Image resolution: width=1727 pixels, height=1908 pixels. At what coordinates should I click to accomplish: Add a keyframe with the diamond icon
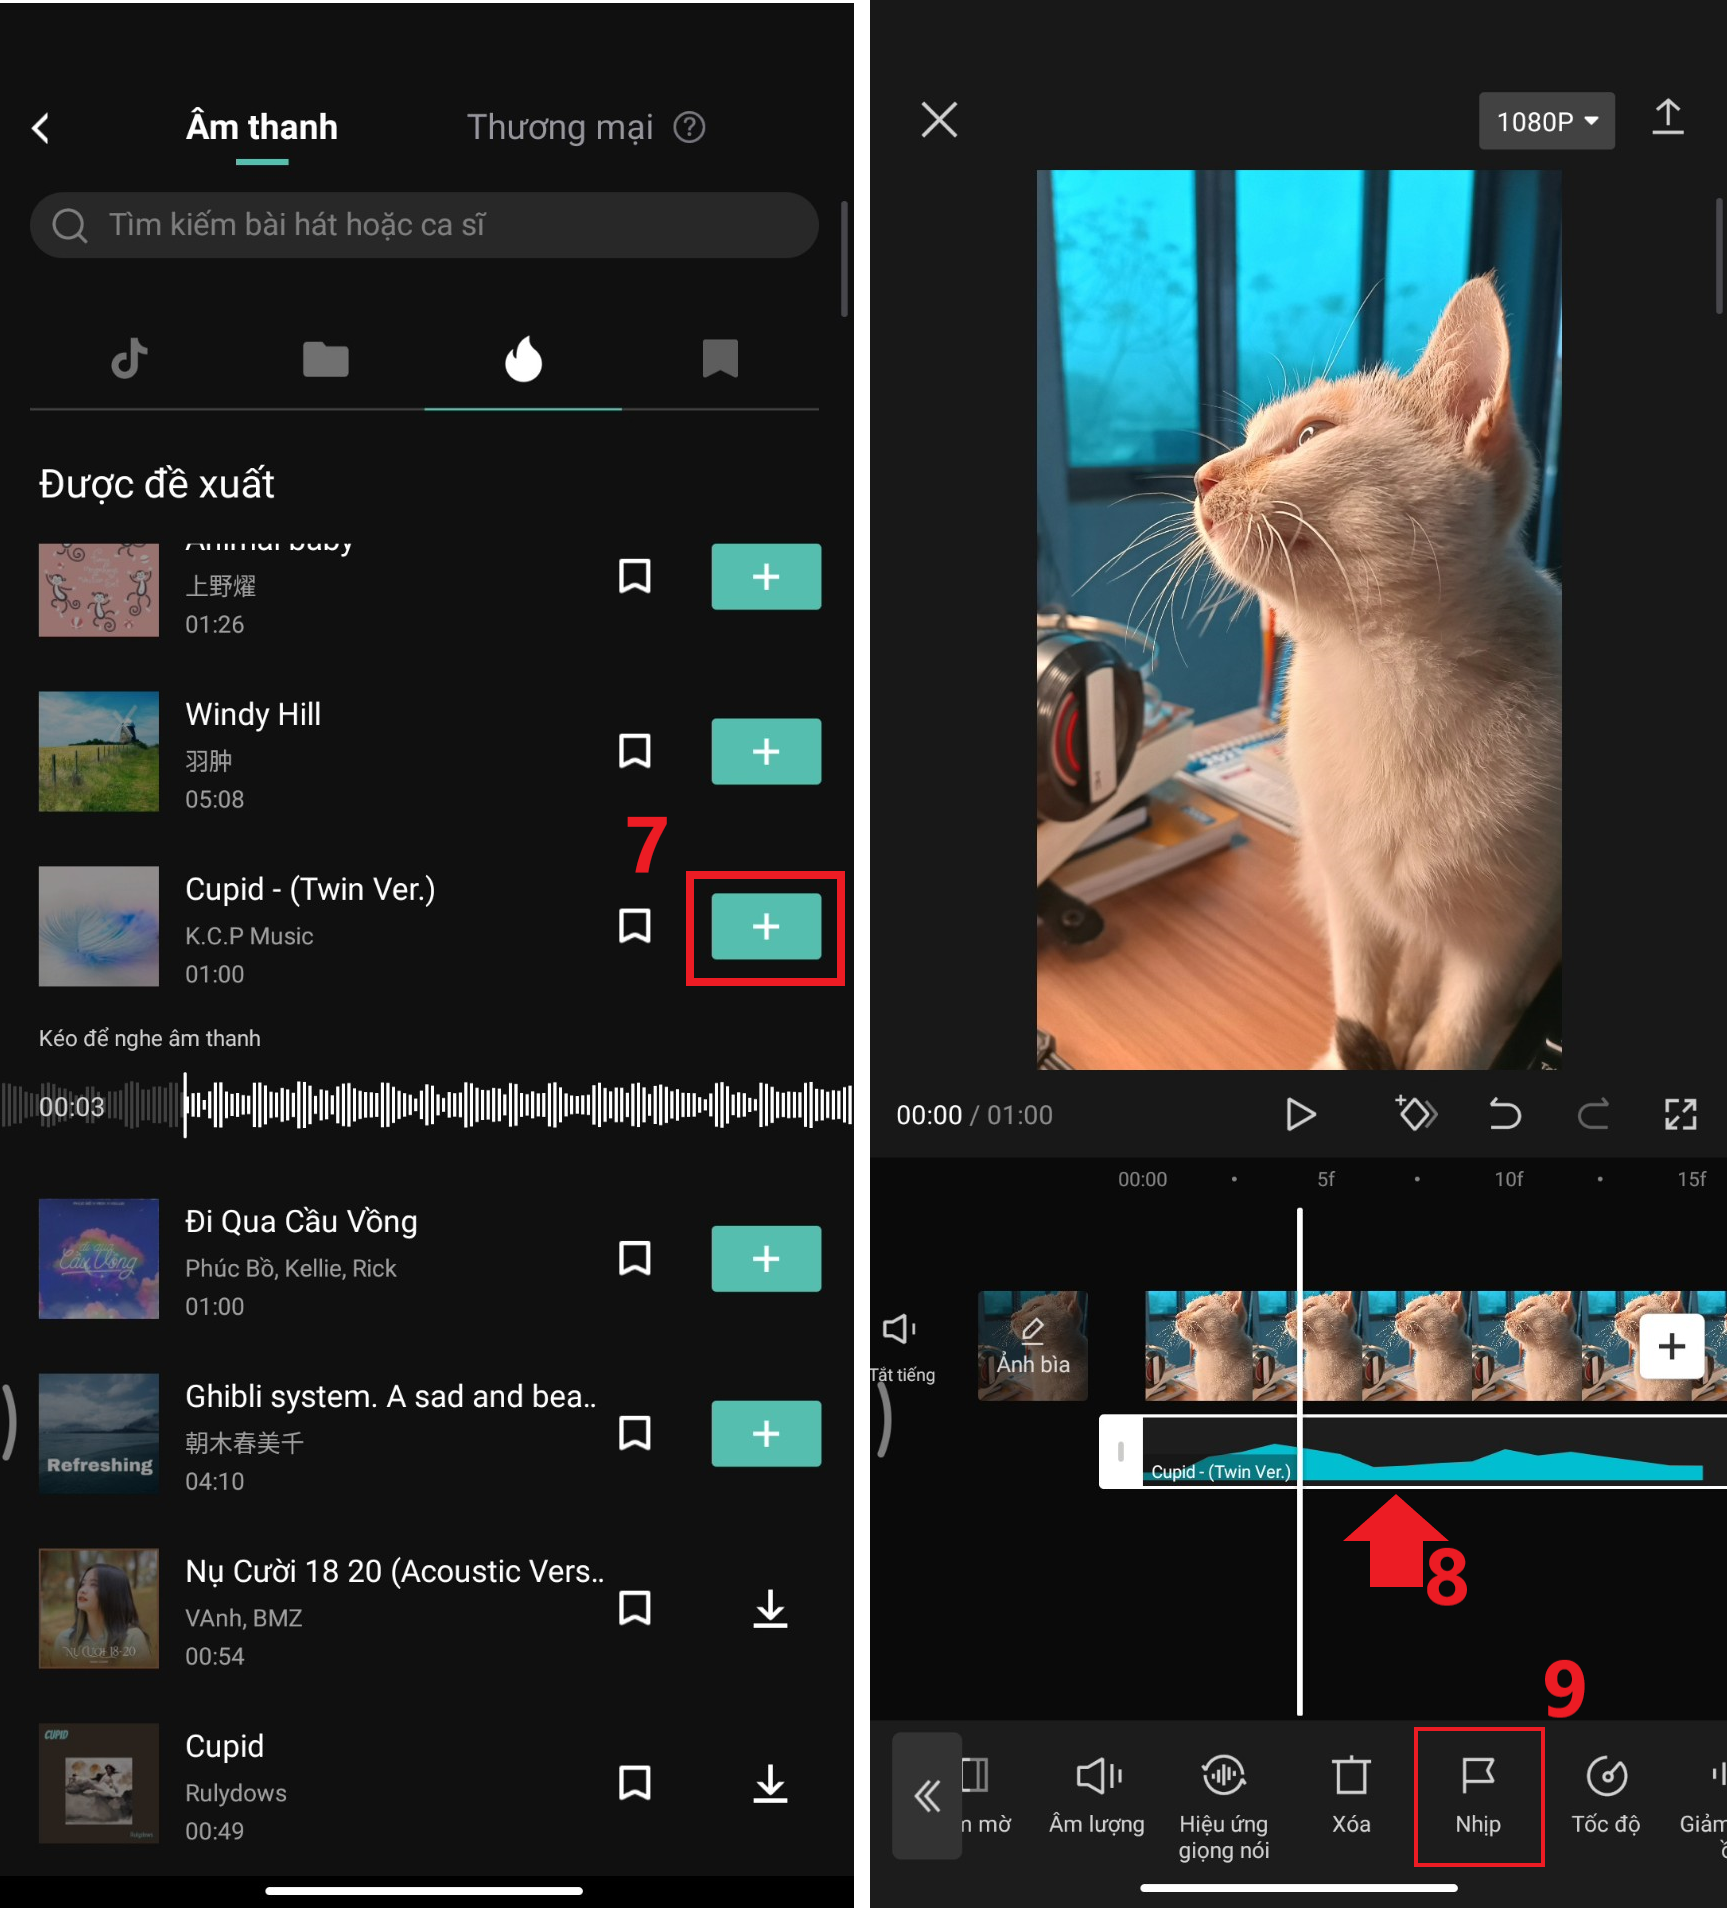tap(1415, 1113)
